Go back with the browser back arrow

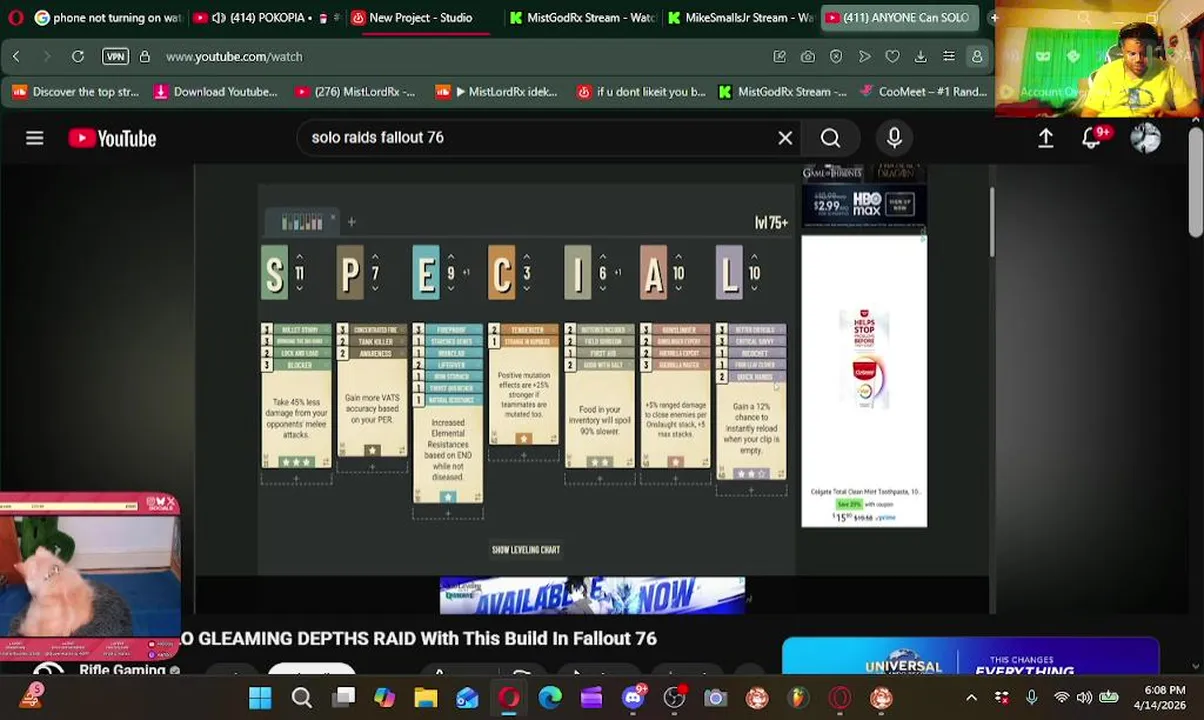tap(16, 57)
